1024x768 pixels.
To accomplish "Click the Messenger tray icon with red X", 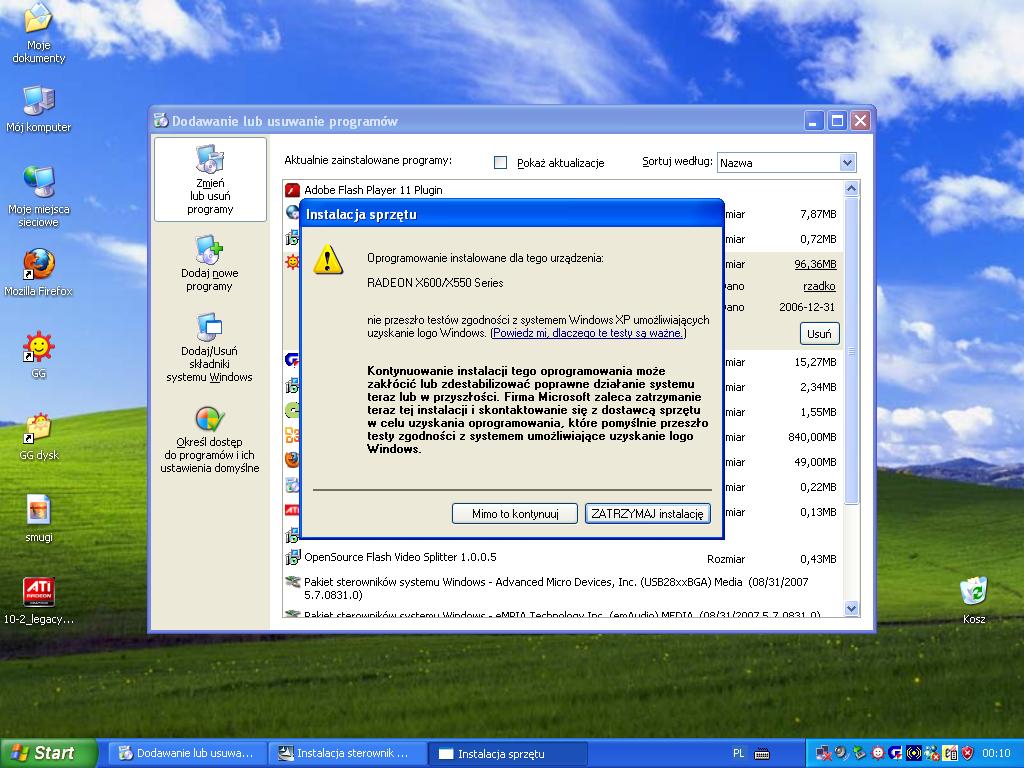I will coord(932,754).
